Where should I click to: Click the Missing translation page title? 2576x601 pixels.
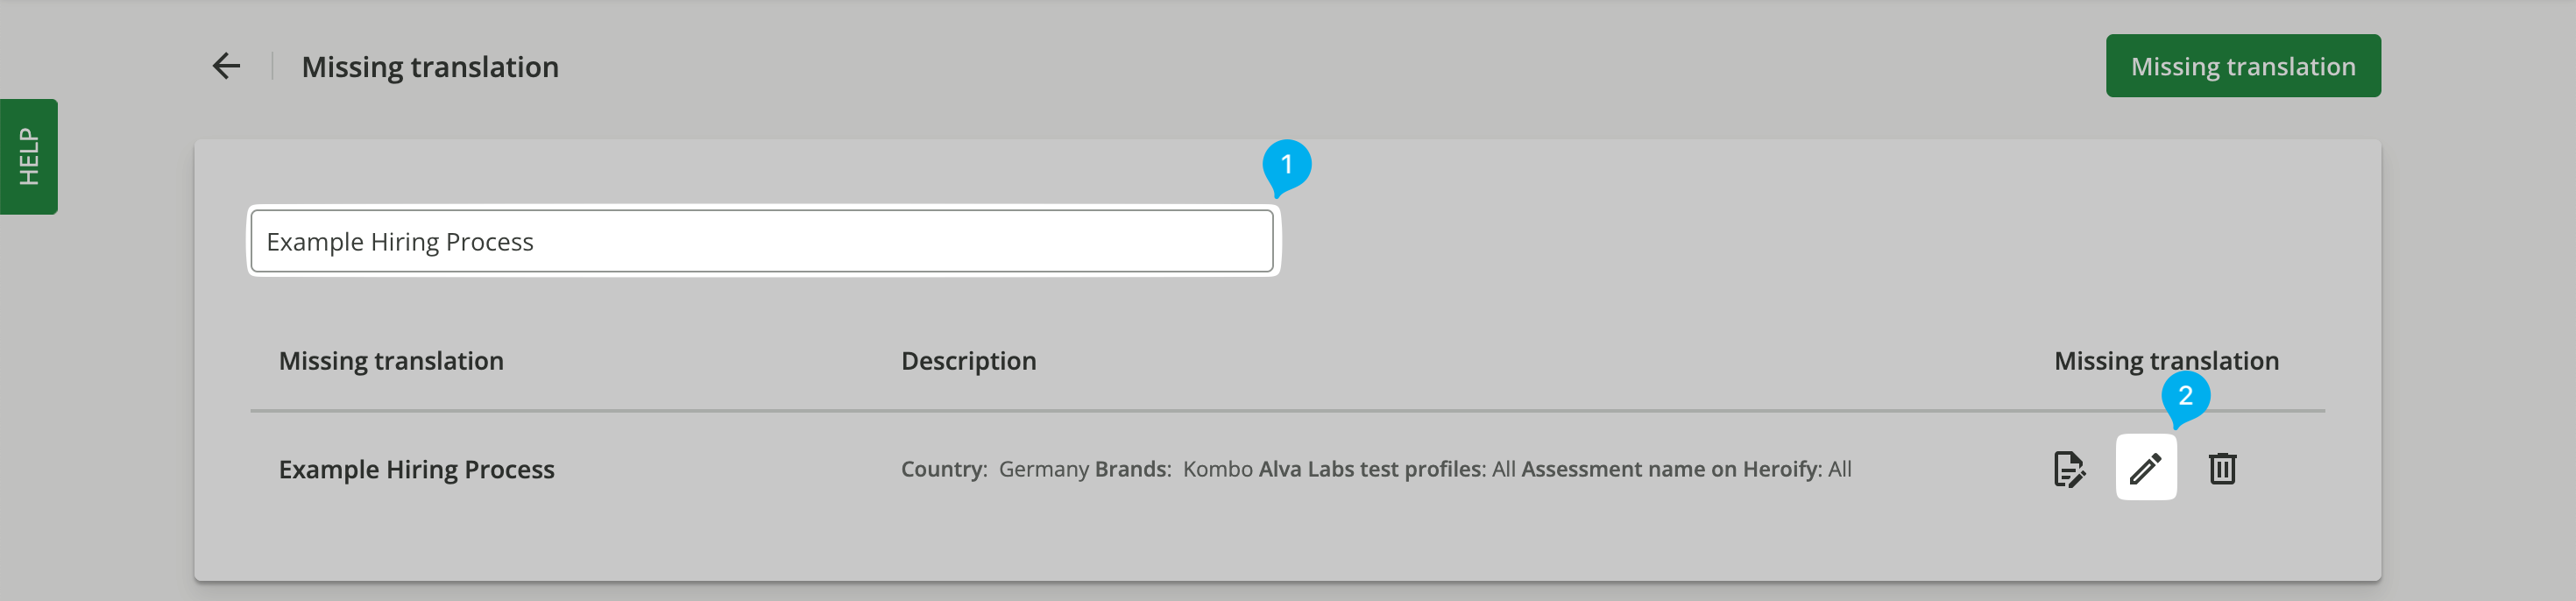430,67
